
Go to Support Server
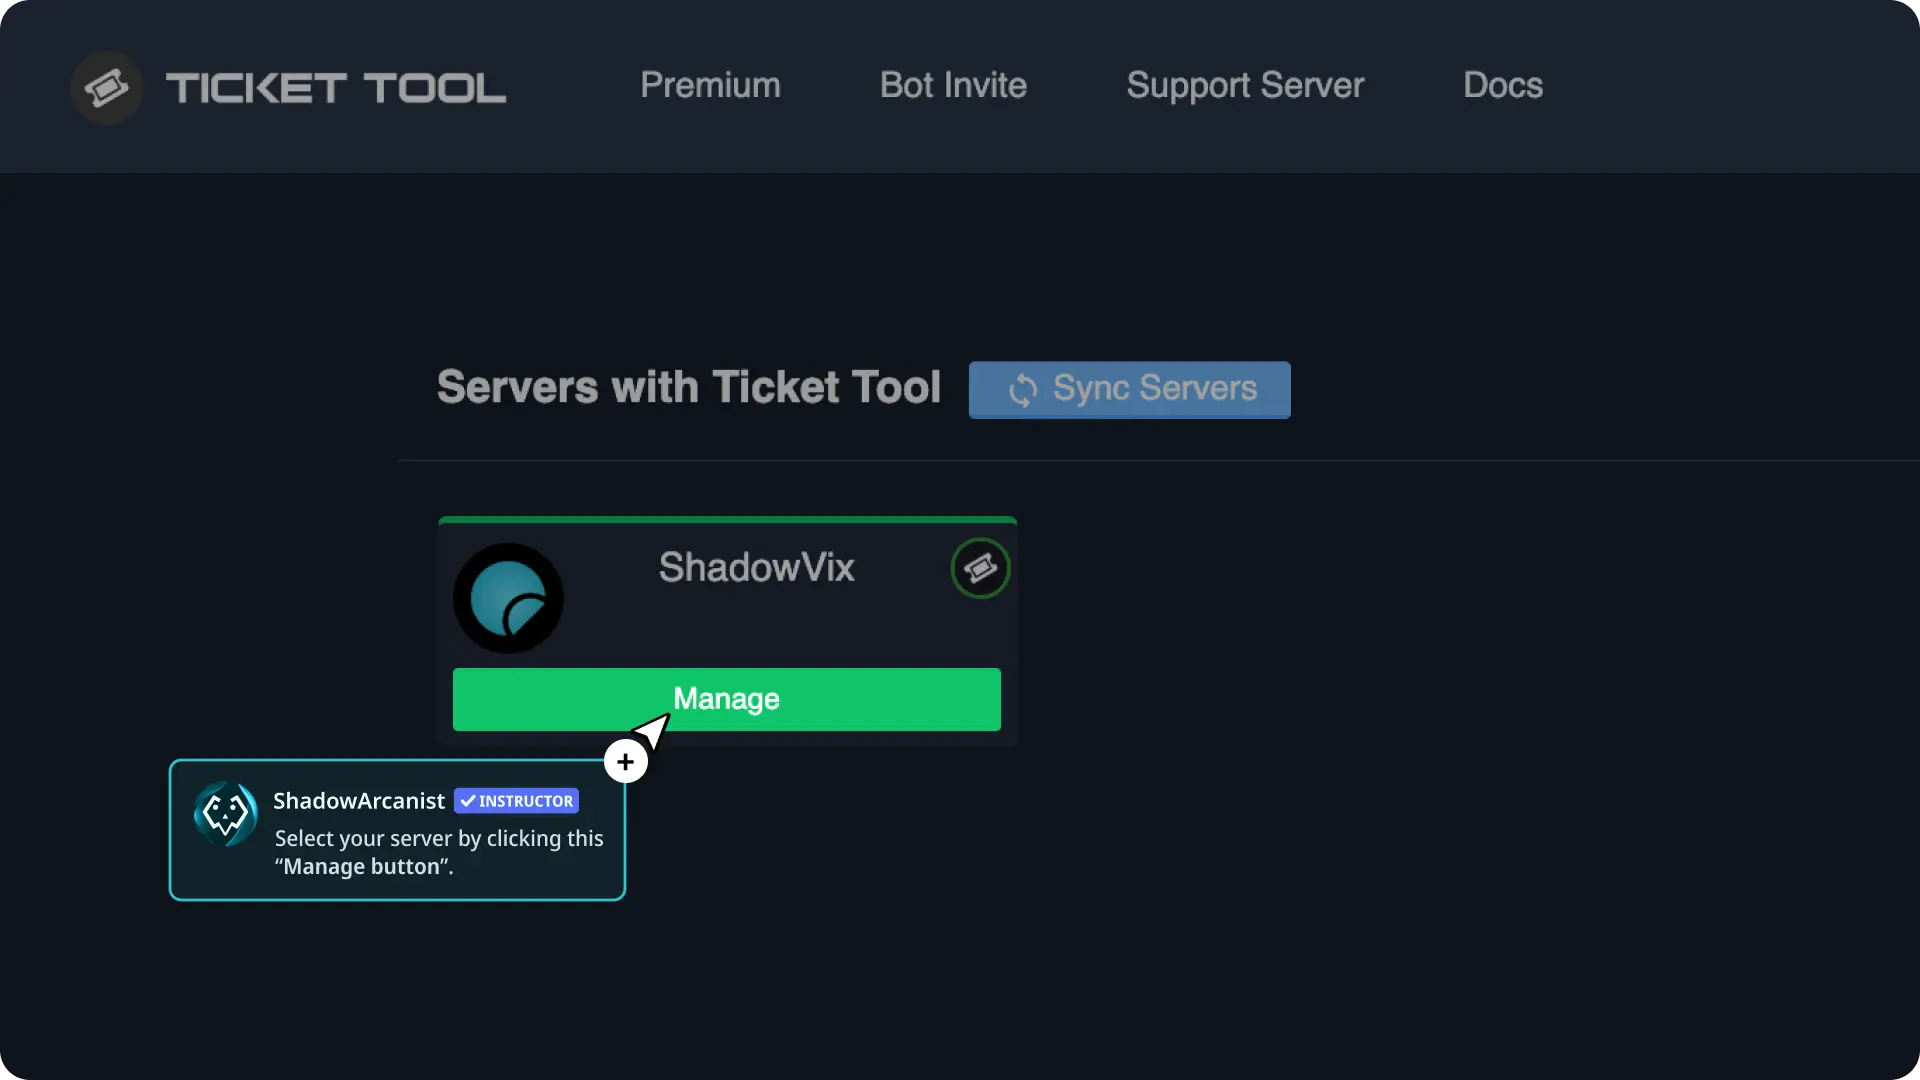coord(1245,86)
